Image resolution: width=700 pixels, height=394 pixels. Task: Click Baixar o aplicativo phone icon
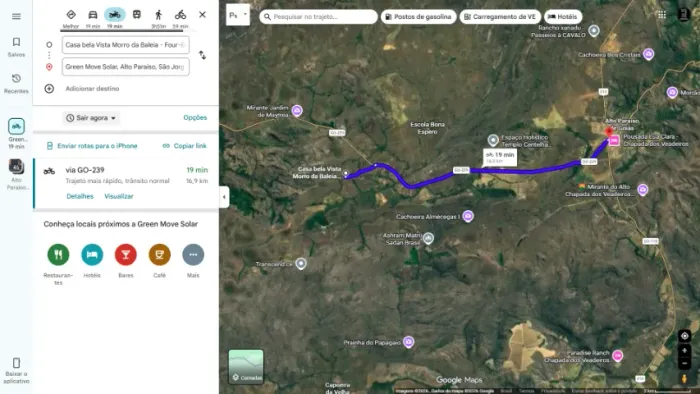[16, 363]
